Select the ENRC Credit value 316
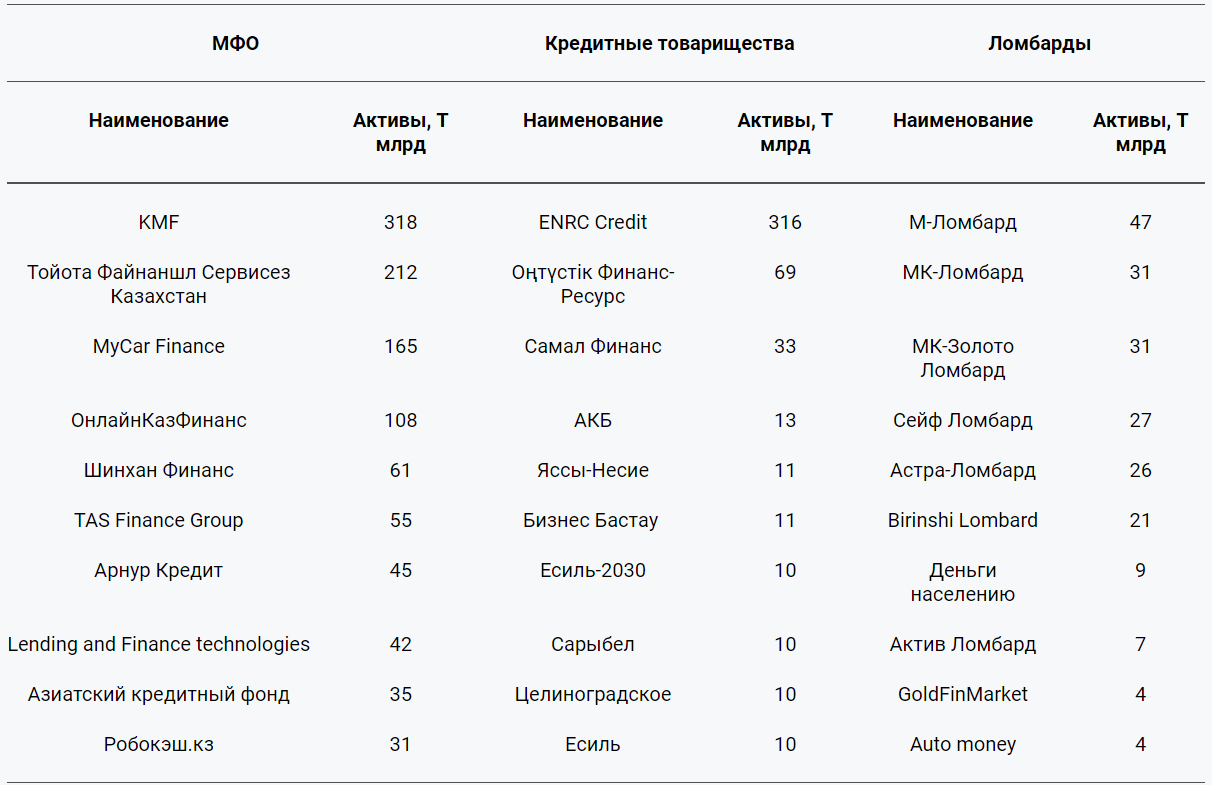Viewport: 1212px width, 785px height. click(785, 222)
